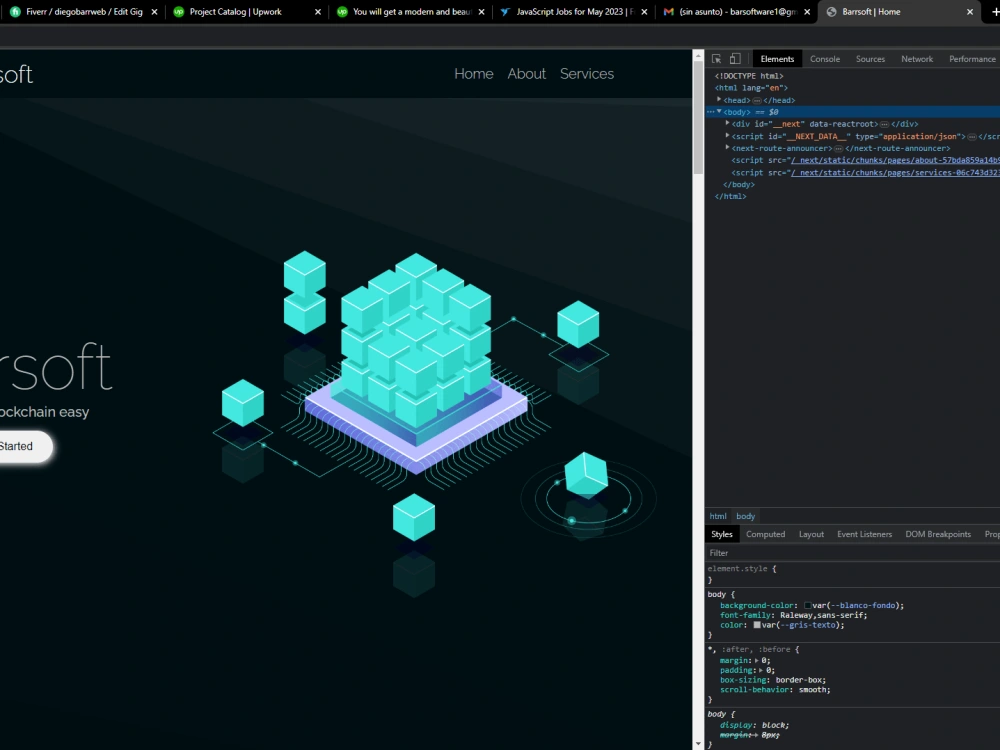Image resolution: width=1000 pixels, height=750 pixels.
Task: Switch to the Console panel
Action: (825, 59)
